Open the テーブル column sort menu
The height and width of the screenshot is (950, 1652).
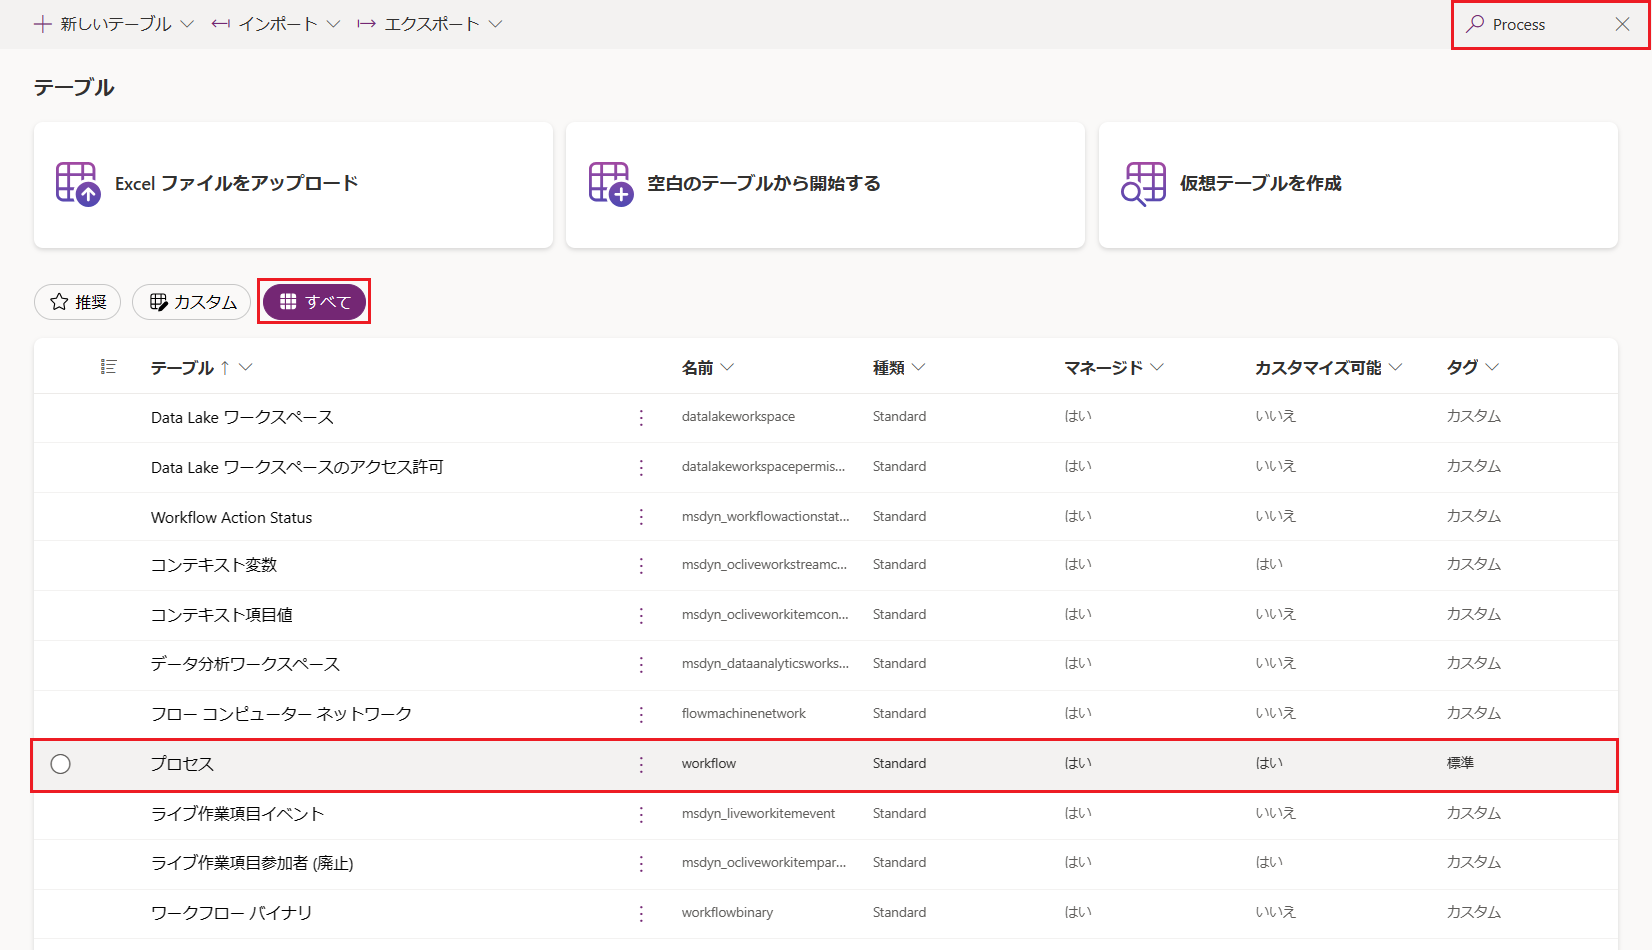point(245,367)
